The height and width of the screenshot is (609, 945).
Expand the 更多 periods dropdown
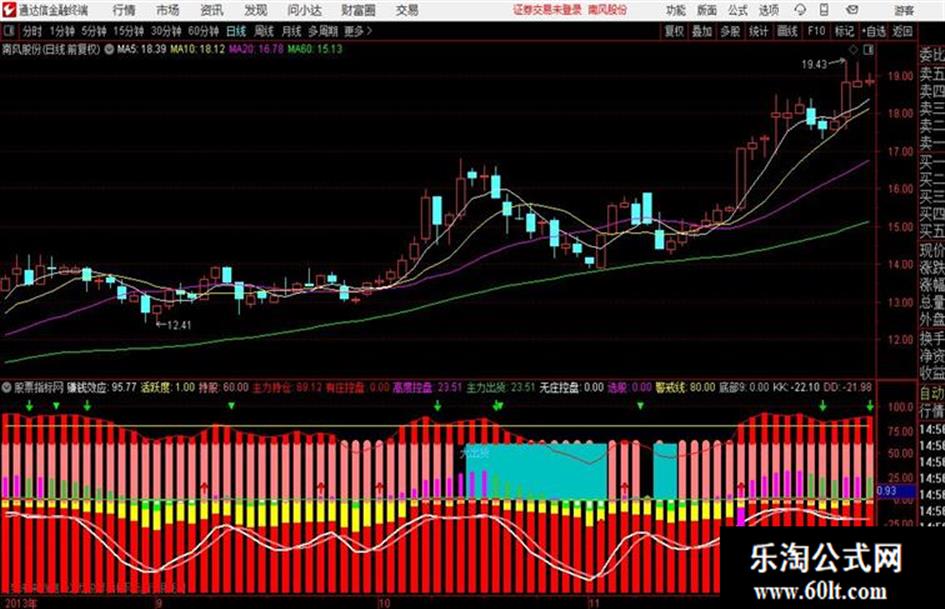click(x=359, y=31)
